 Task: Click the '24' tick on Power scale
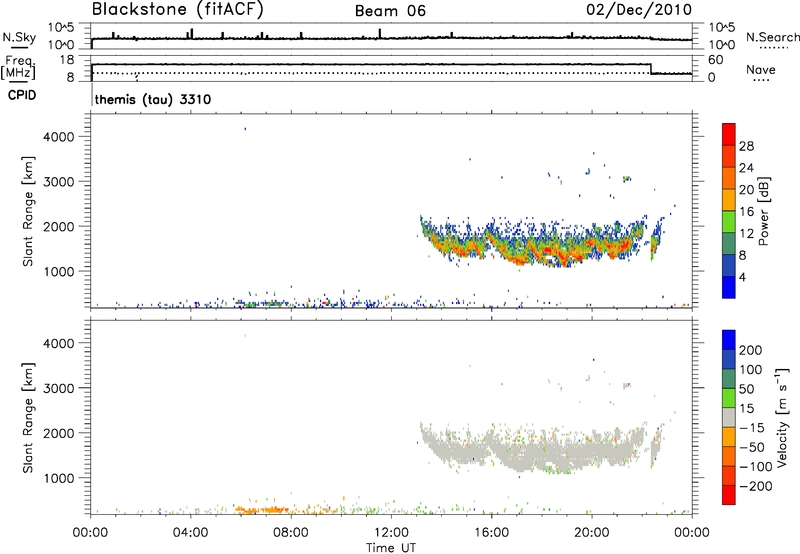pyautogui.click(x=746, y=168)
